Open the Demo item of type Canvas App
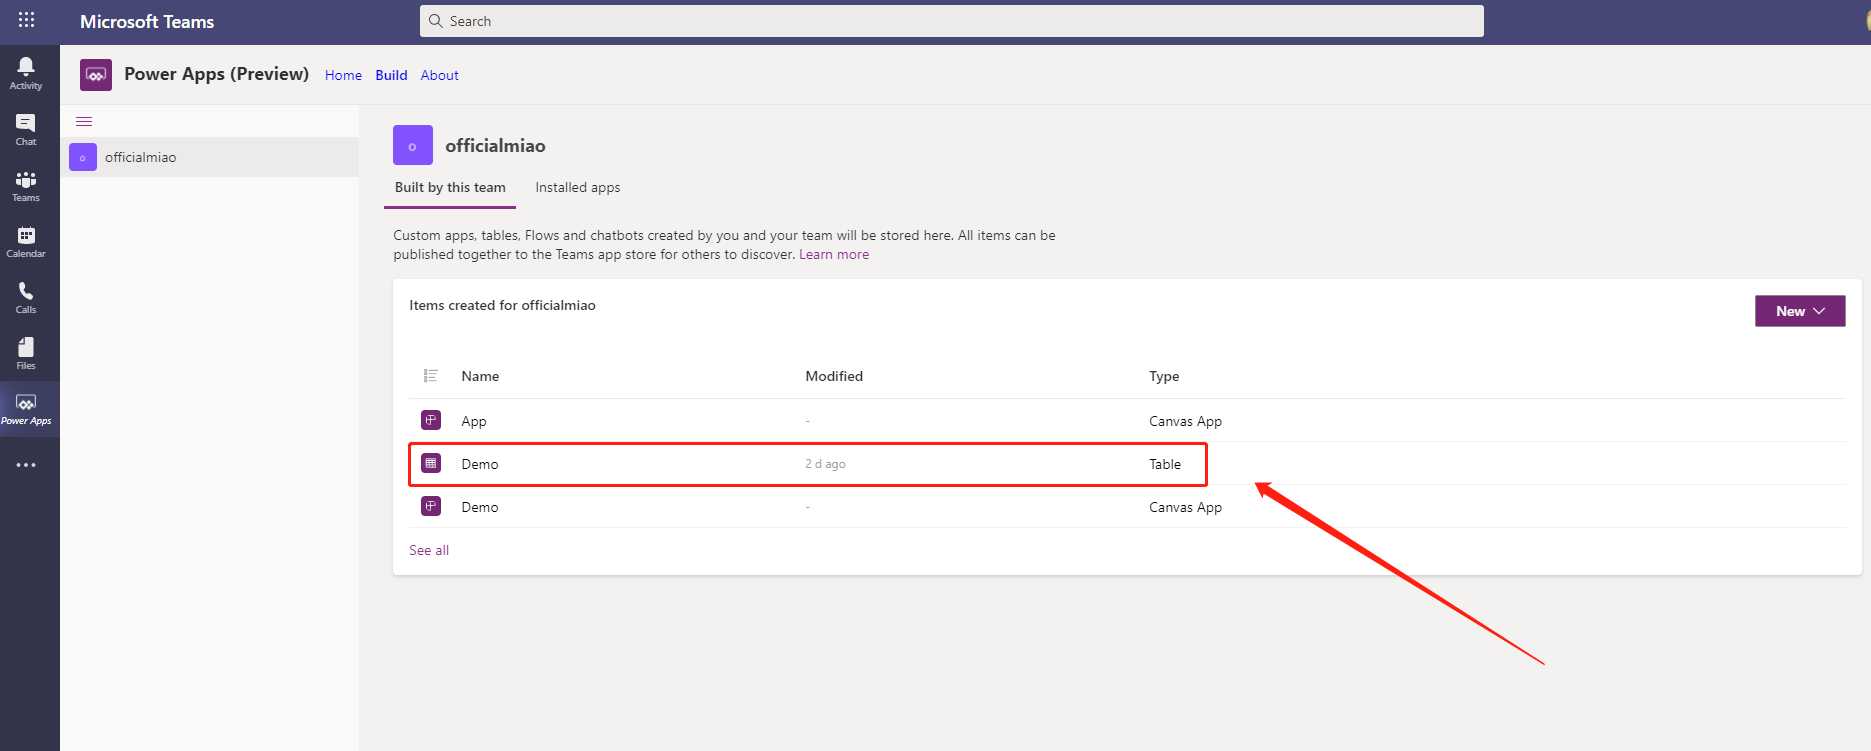The height and width of the screenshot is (751, 1871). 480,507
